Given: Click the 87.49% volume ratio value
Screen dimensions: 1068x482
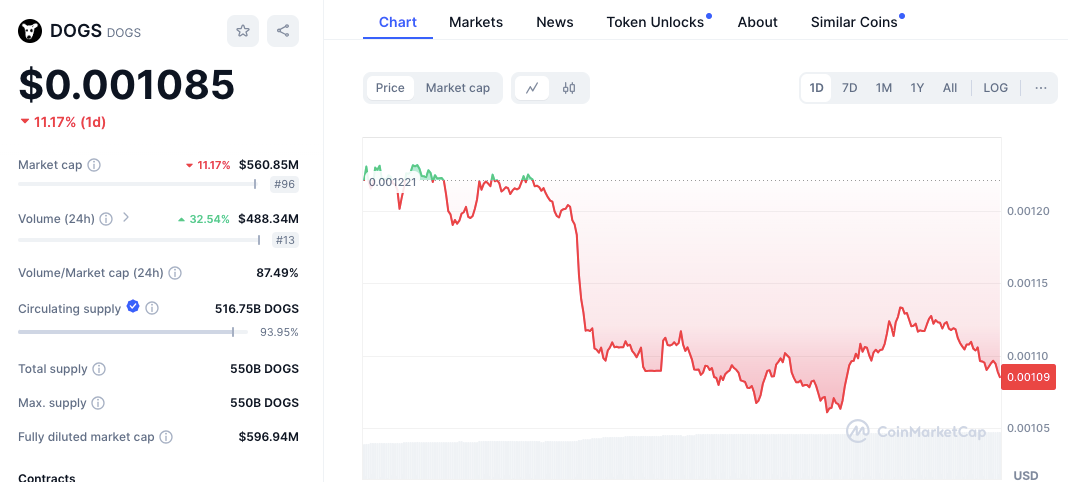Looking at the screenshot, I should [277, 273].
